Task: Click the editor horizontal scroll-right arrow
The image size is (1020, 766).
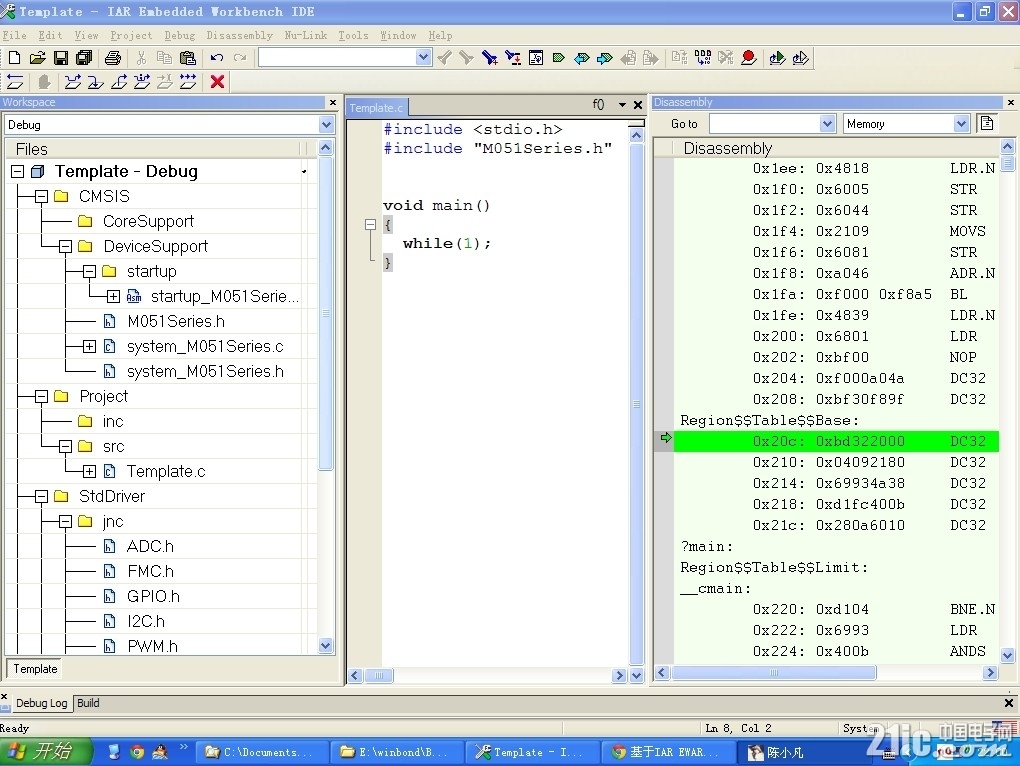Action: click(x=619, y=675)
